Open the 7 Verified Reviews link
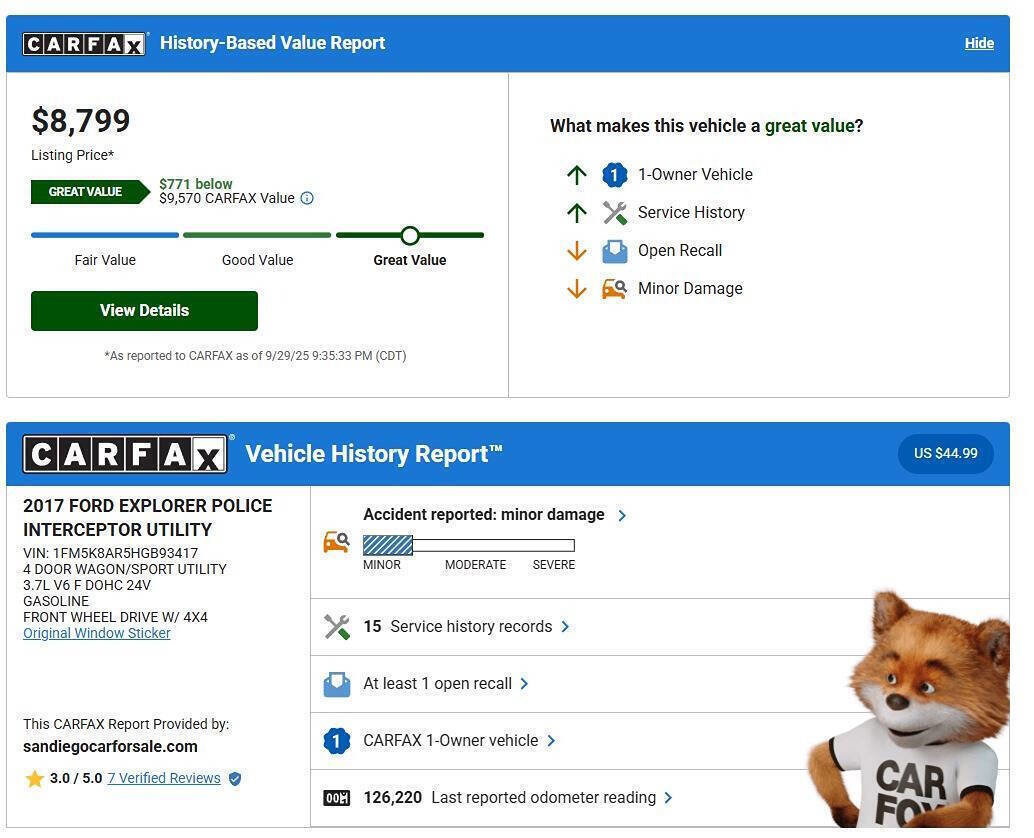The height and width of the screenshot is (838, 1034). [164, 778]
